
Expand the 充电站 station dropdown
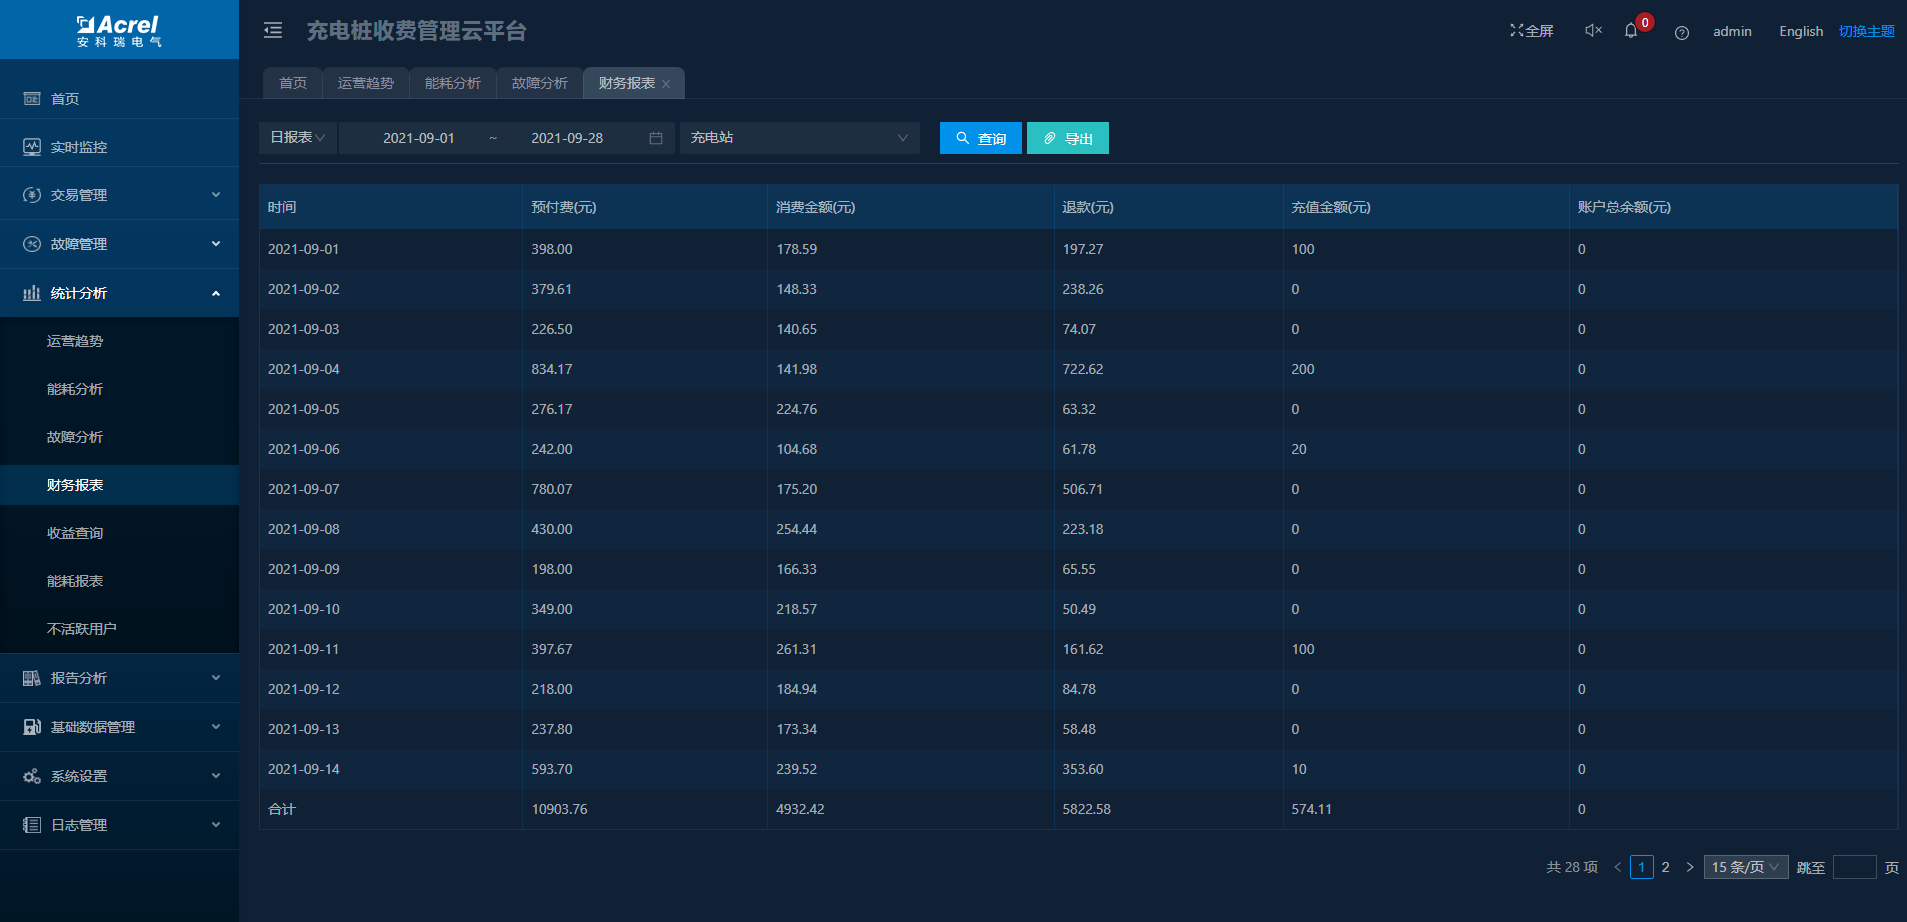pyautogui.click(x=799, y=138)
